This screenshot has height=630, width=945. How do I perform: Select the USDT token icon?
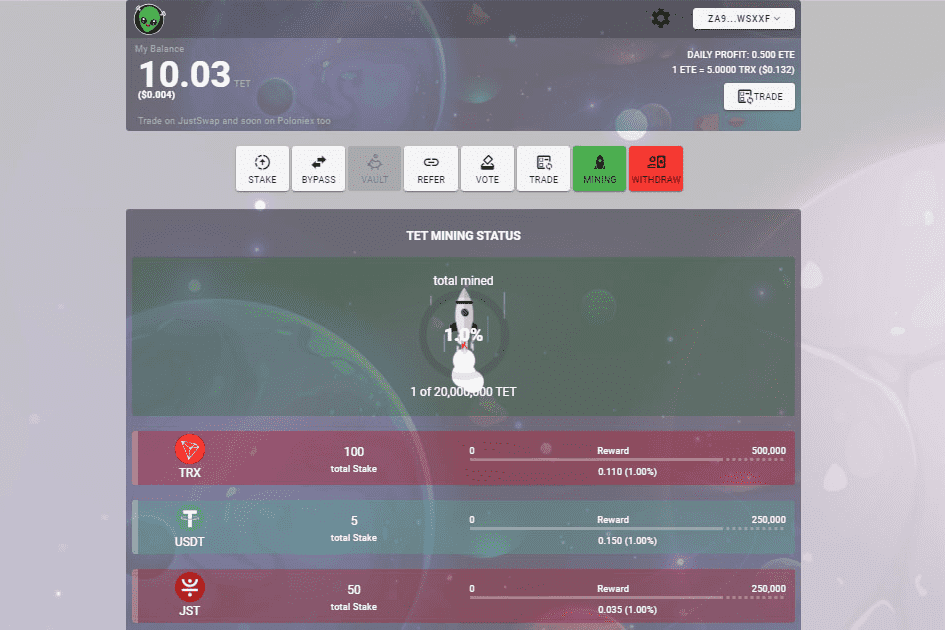(x=189, y=518)
